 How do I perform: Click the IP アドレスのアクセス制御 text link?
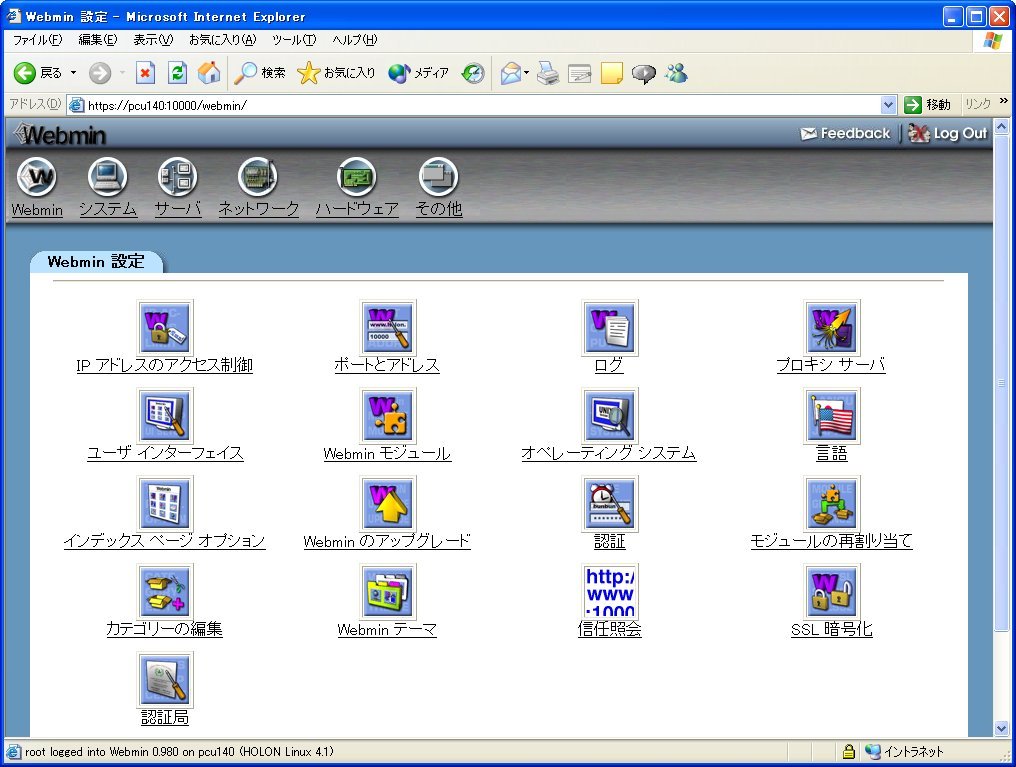(165, 365)
